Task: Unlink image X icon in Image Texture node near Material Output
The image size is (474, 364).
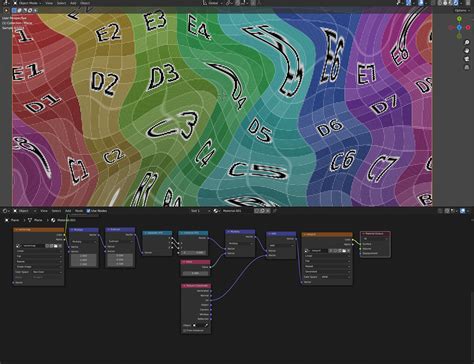Action: coord(349,251)
